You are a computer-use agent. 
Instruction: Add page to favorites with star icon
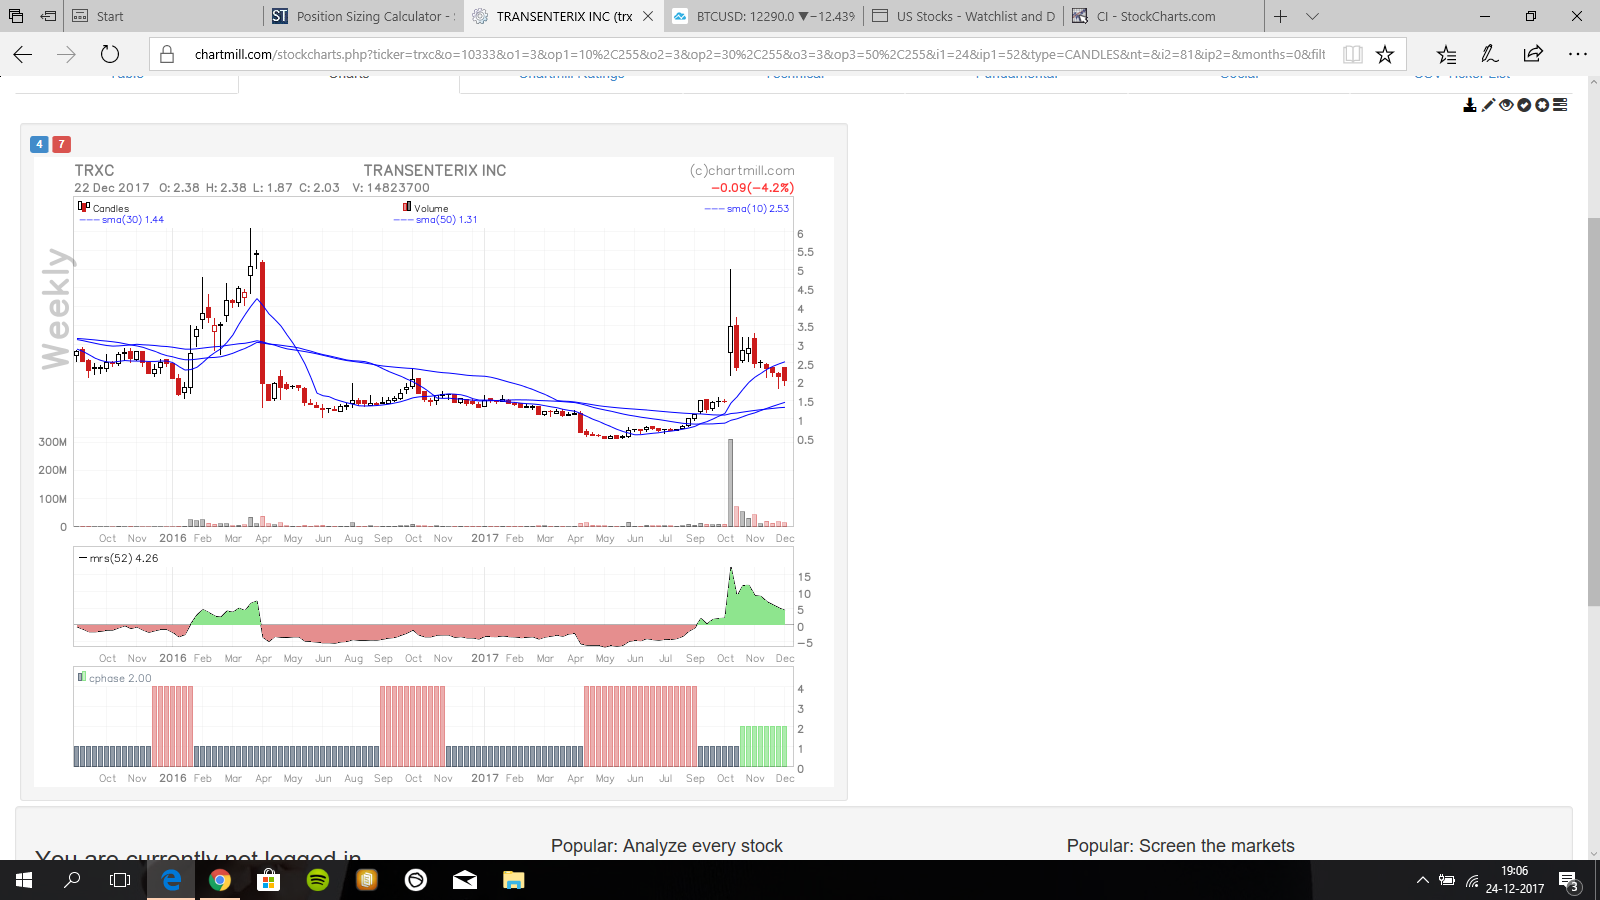(1385, 54)
